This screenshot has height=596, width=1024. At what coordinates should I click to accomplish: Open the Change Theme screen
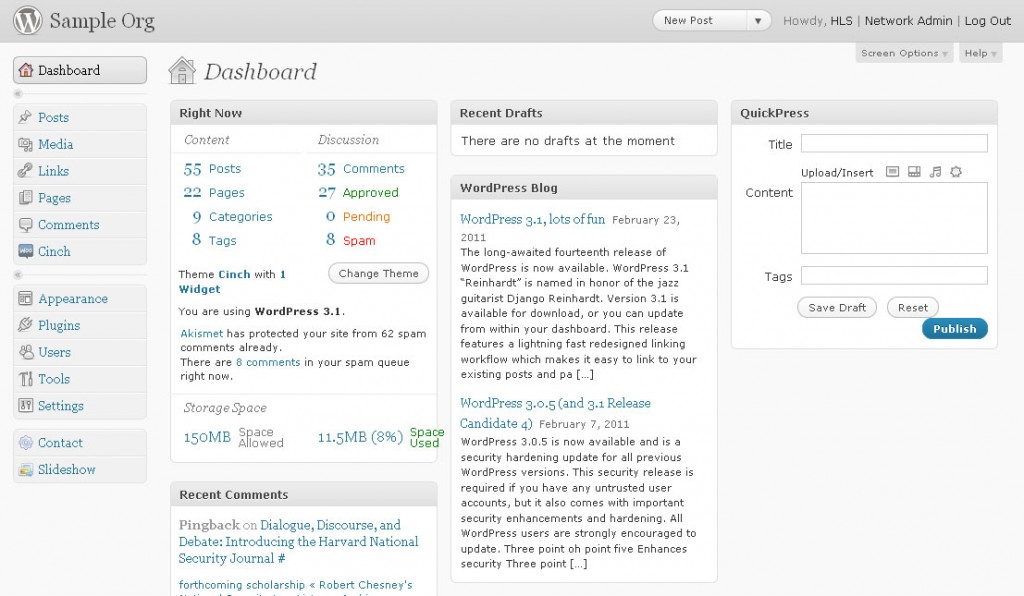pos(378,272)
